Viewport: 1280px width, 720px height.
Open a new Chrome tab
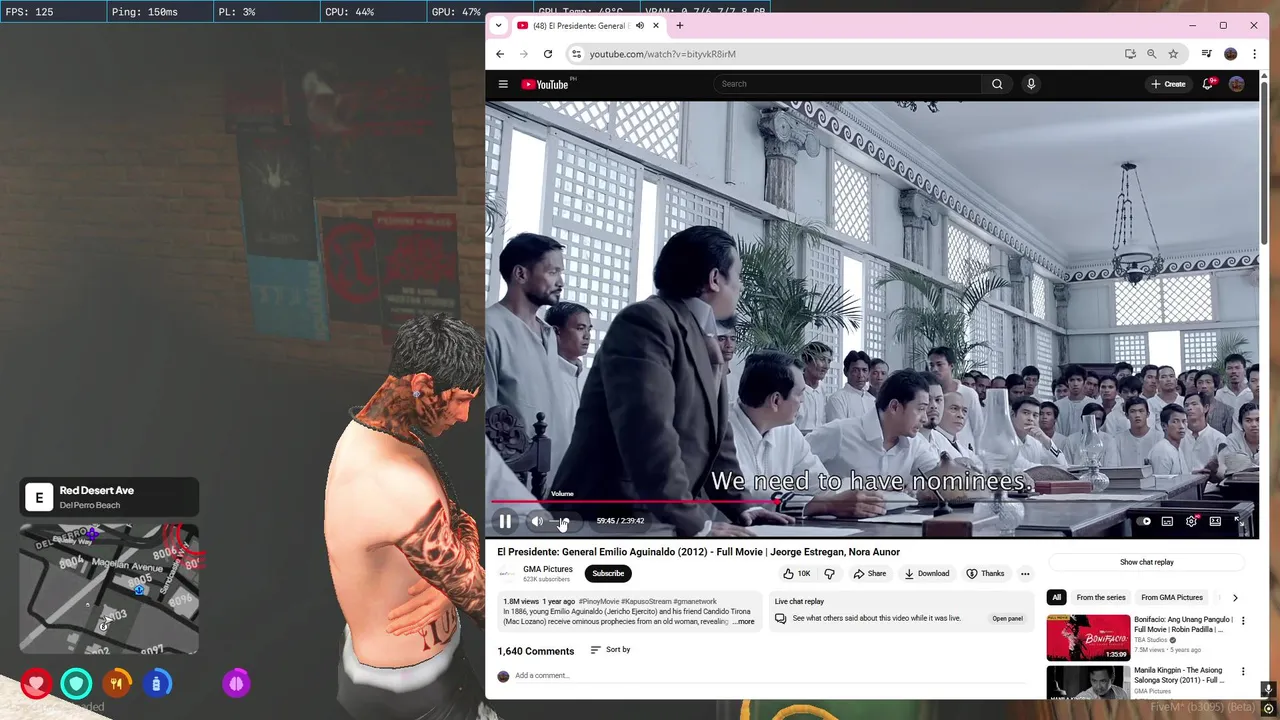(x=680, y=25)
